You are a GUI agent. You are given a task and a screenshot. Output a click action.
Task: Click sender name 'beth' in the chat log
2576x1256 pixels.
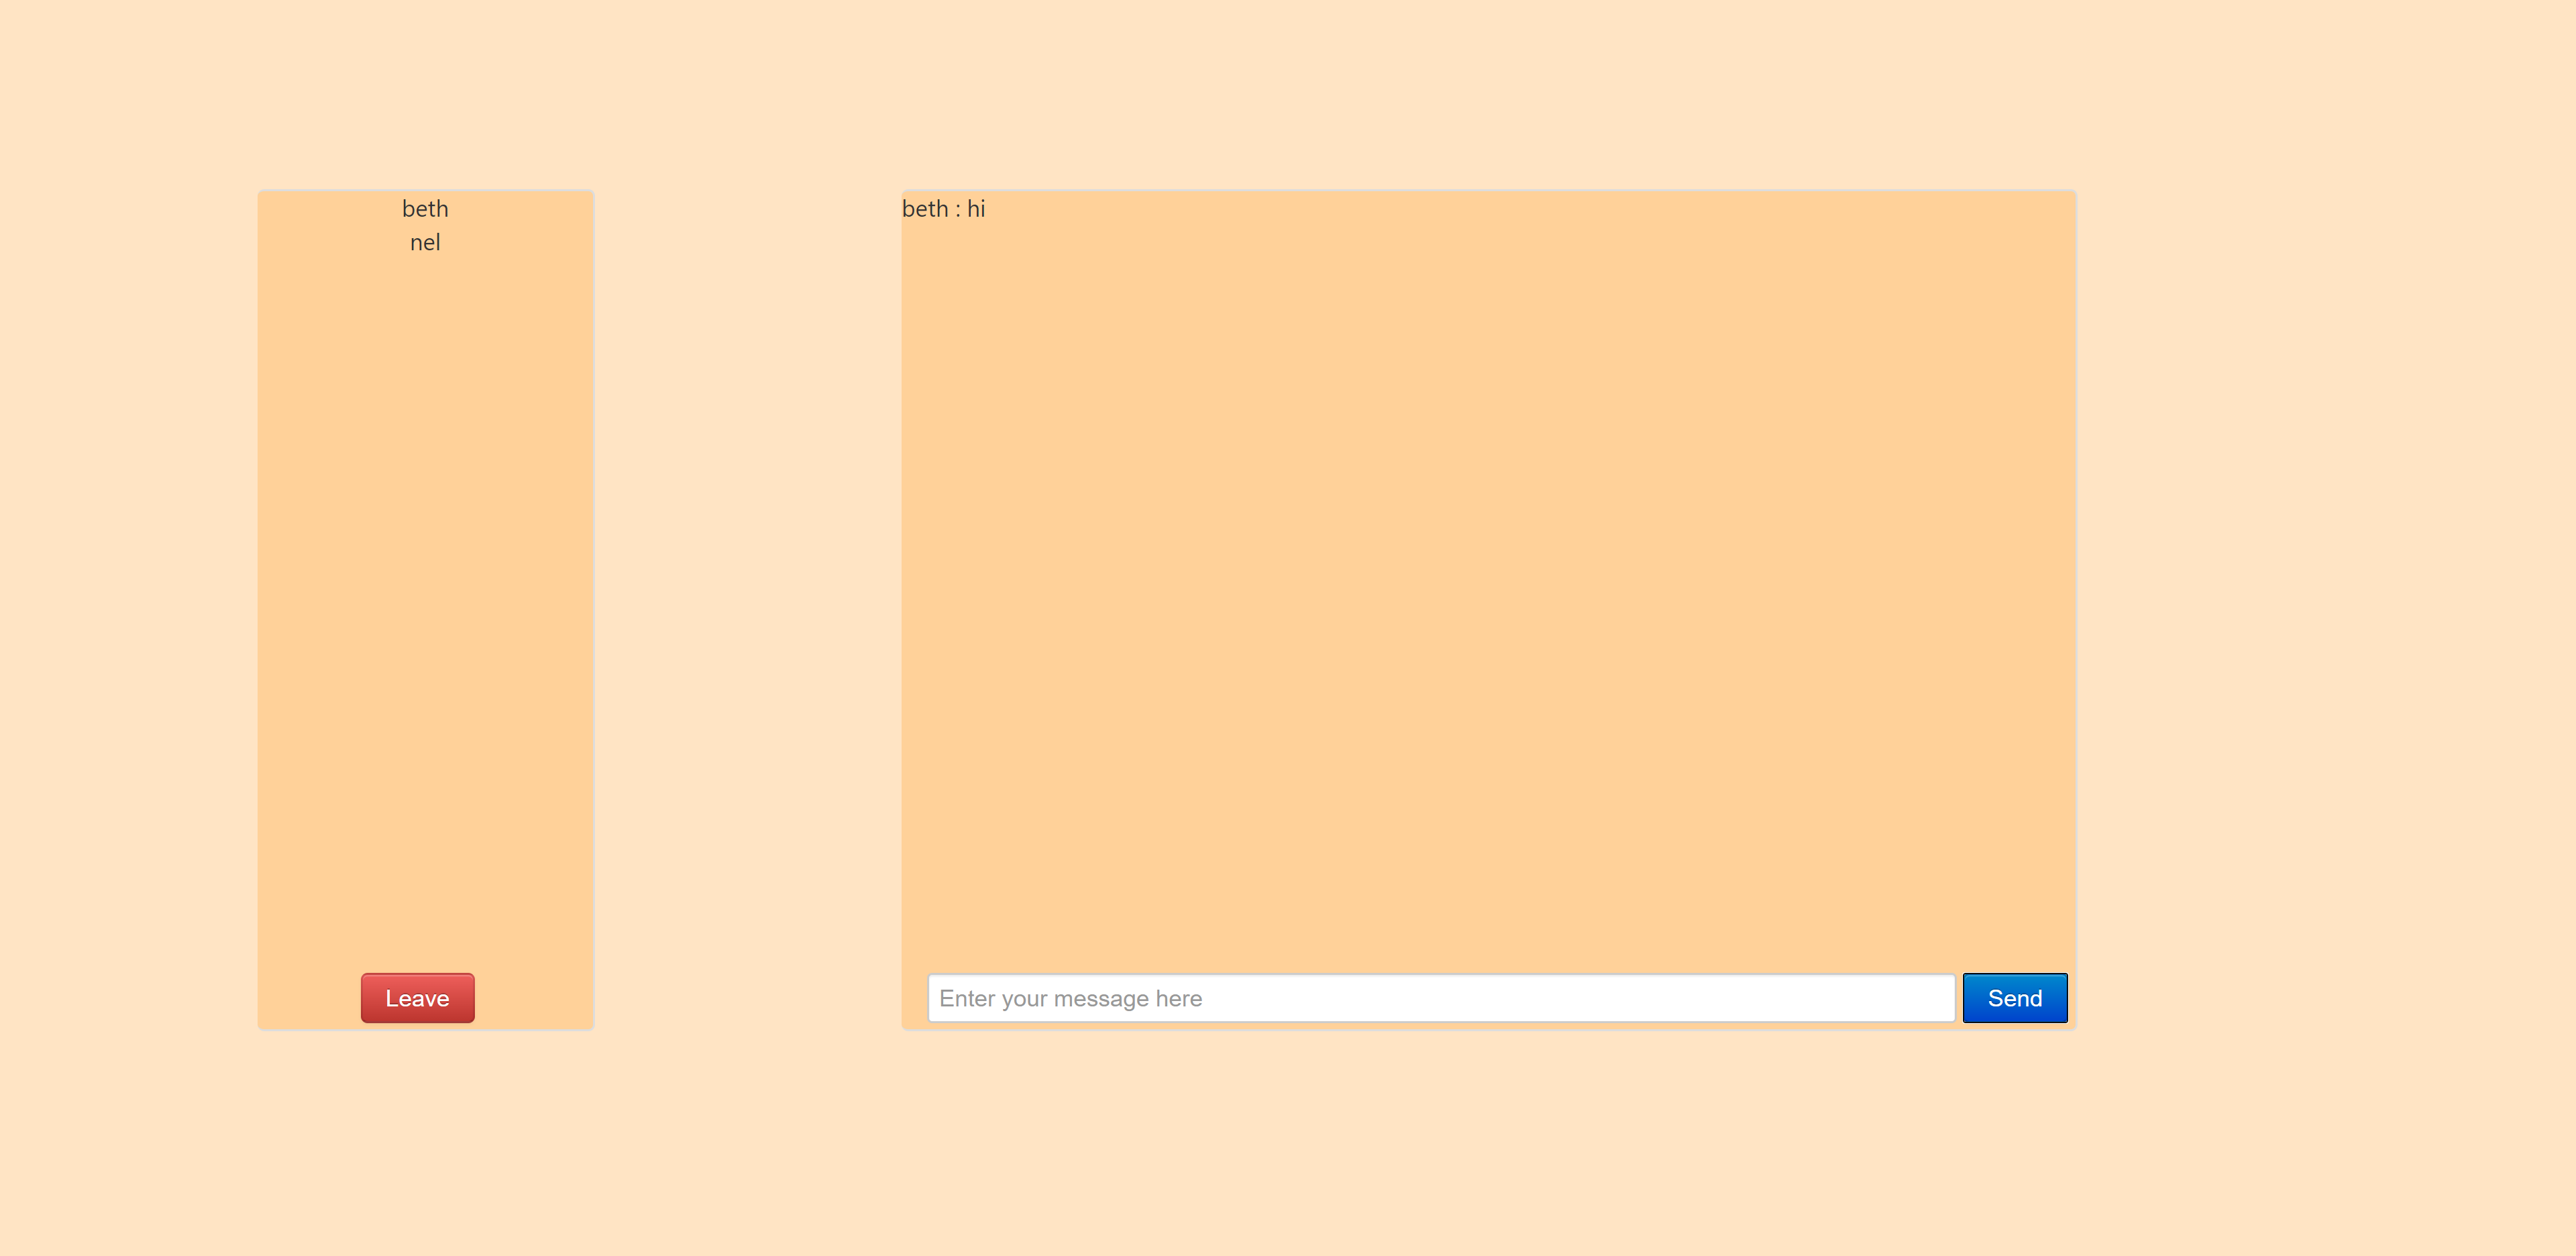point(925,209)
